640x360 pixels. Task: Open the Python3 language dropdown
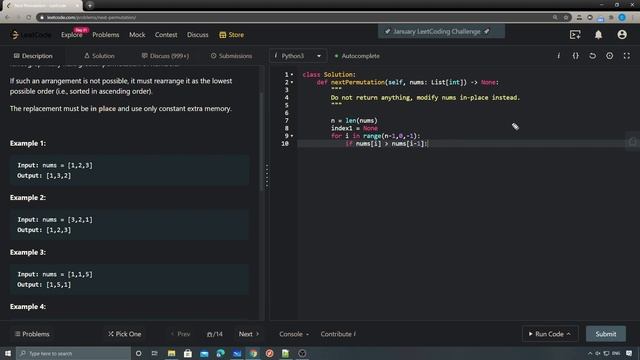[298, 56]
